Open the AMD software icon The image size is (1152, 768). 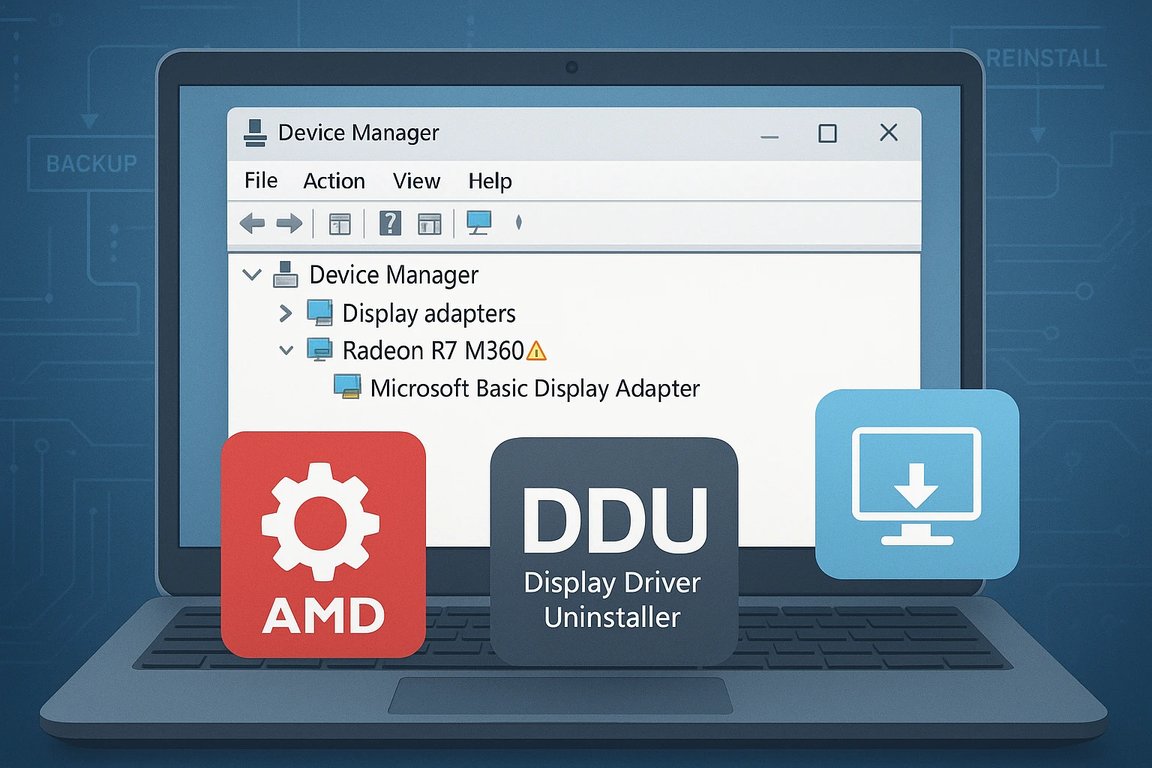click(x=323, y=546)
